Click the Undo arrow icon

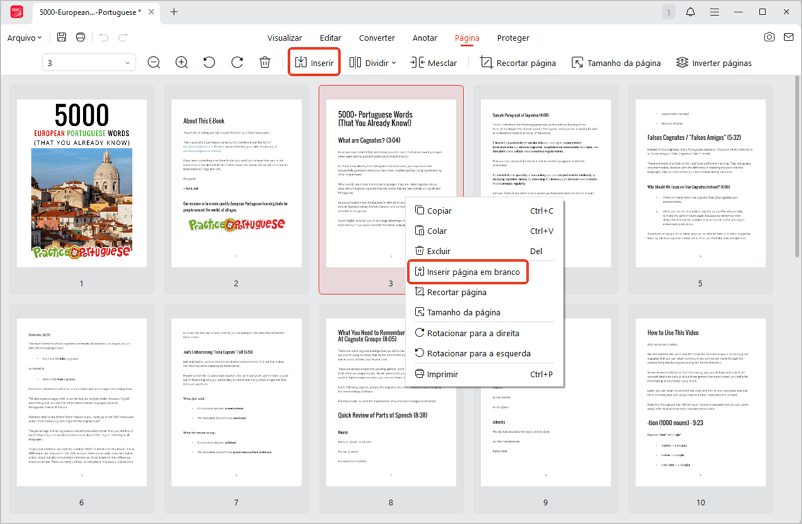click(104, 37)
